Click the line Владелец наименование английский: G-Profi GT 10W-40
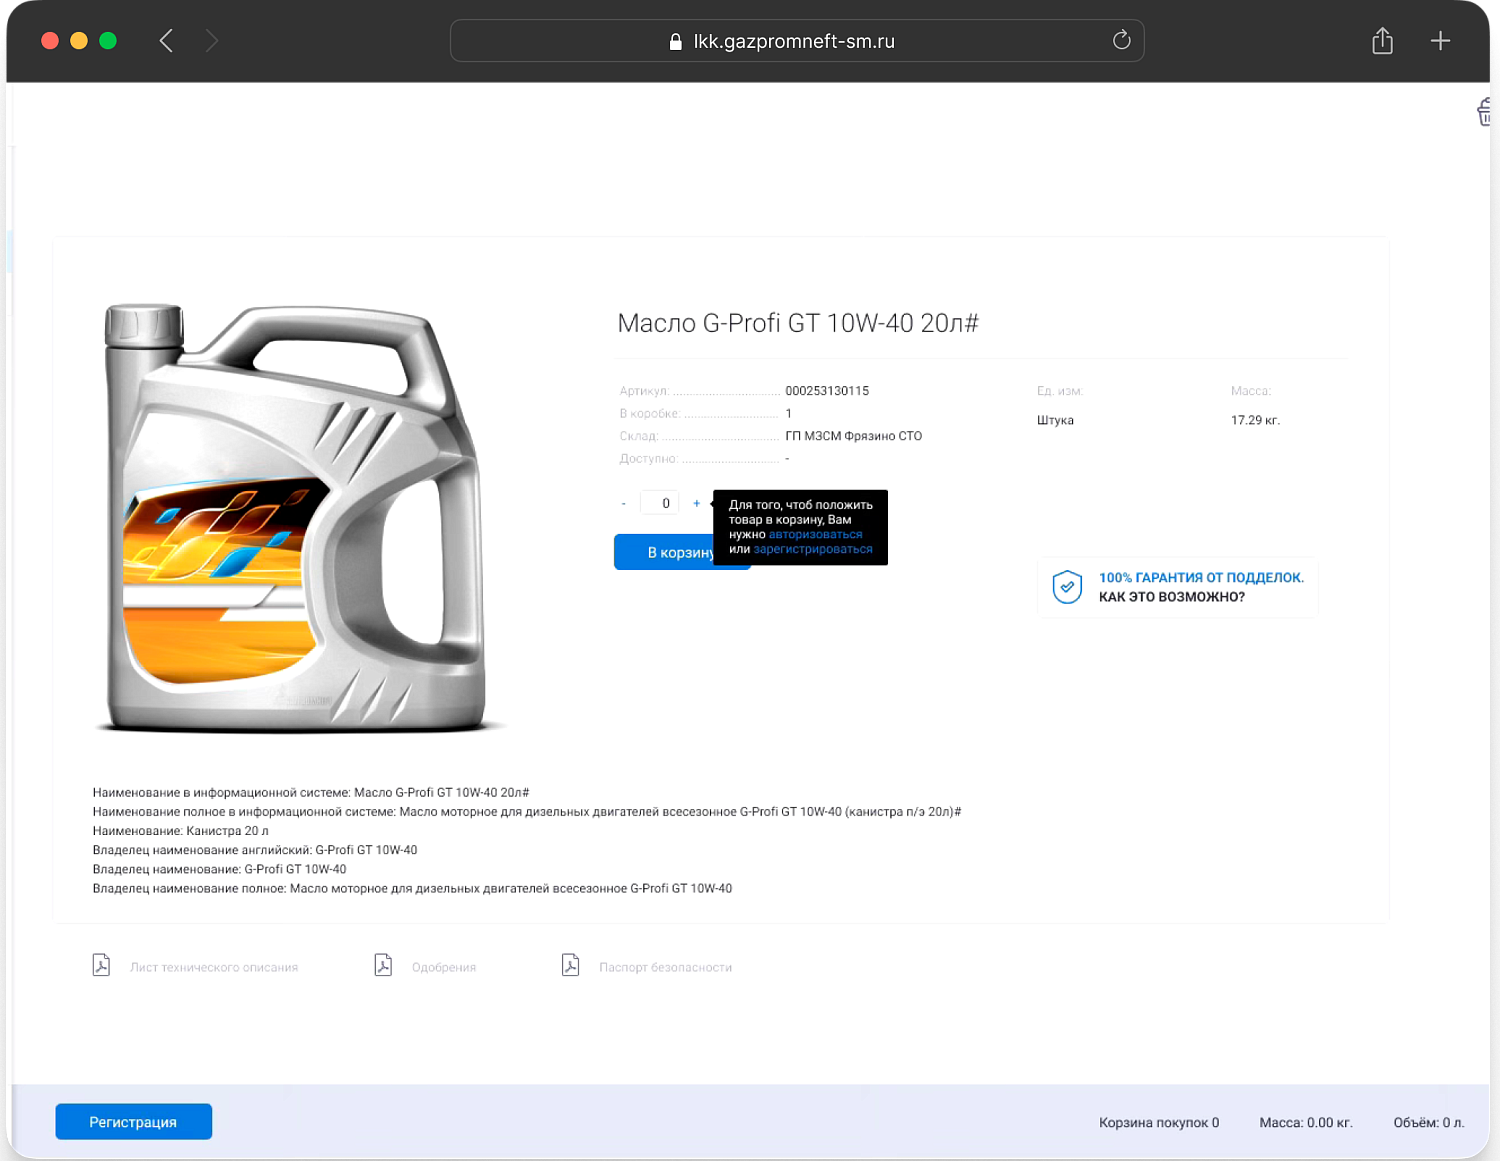This screenshot has height=1161, width=1500. pos(255,850)
